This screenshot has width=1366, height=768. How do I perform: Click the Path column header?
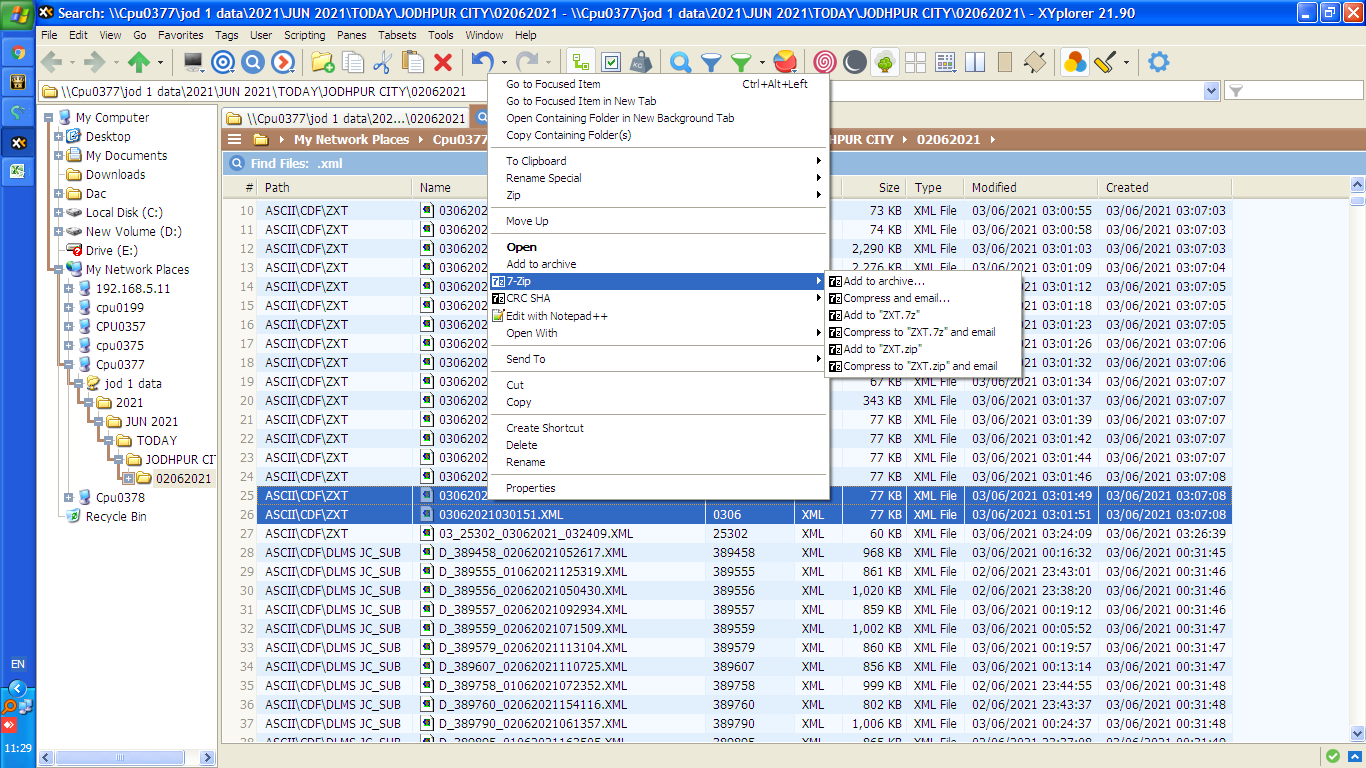pos(334,188)
